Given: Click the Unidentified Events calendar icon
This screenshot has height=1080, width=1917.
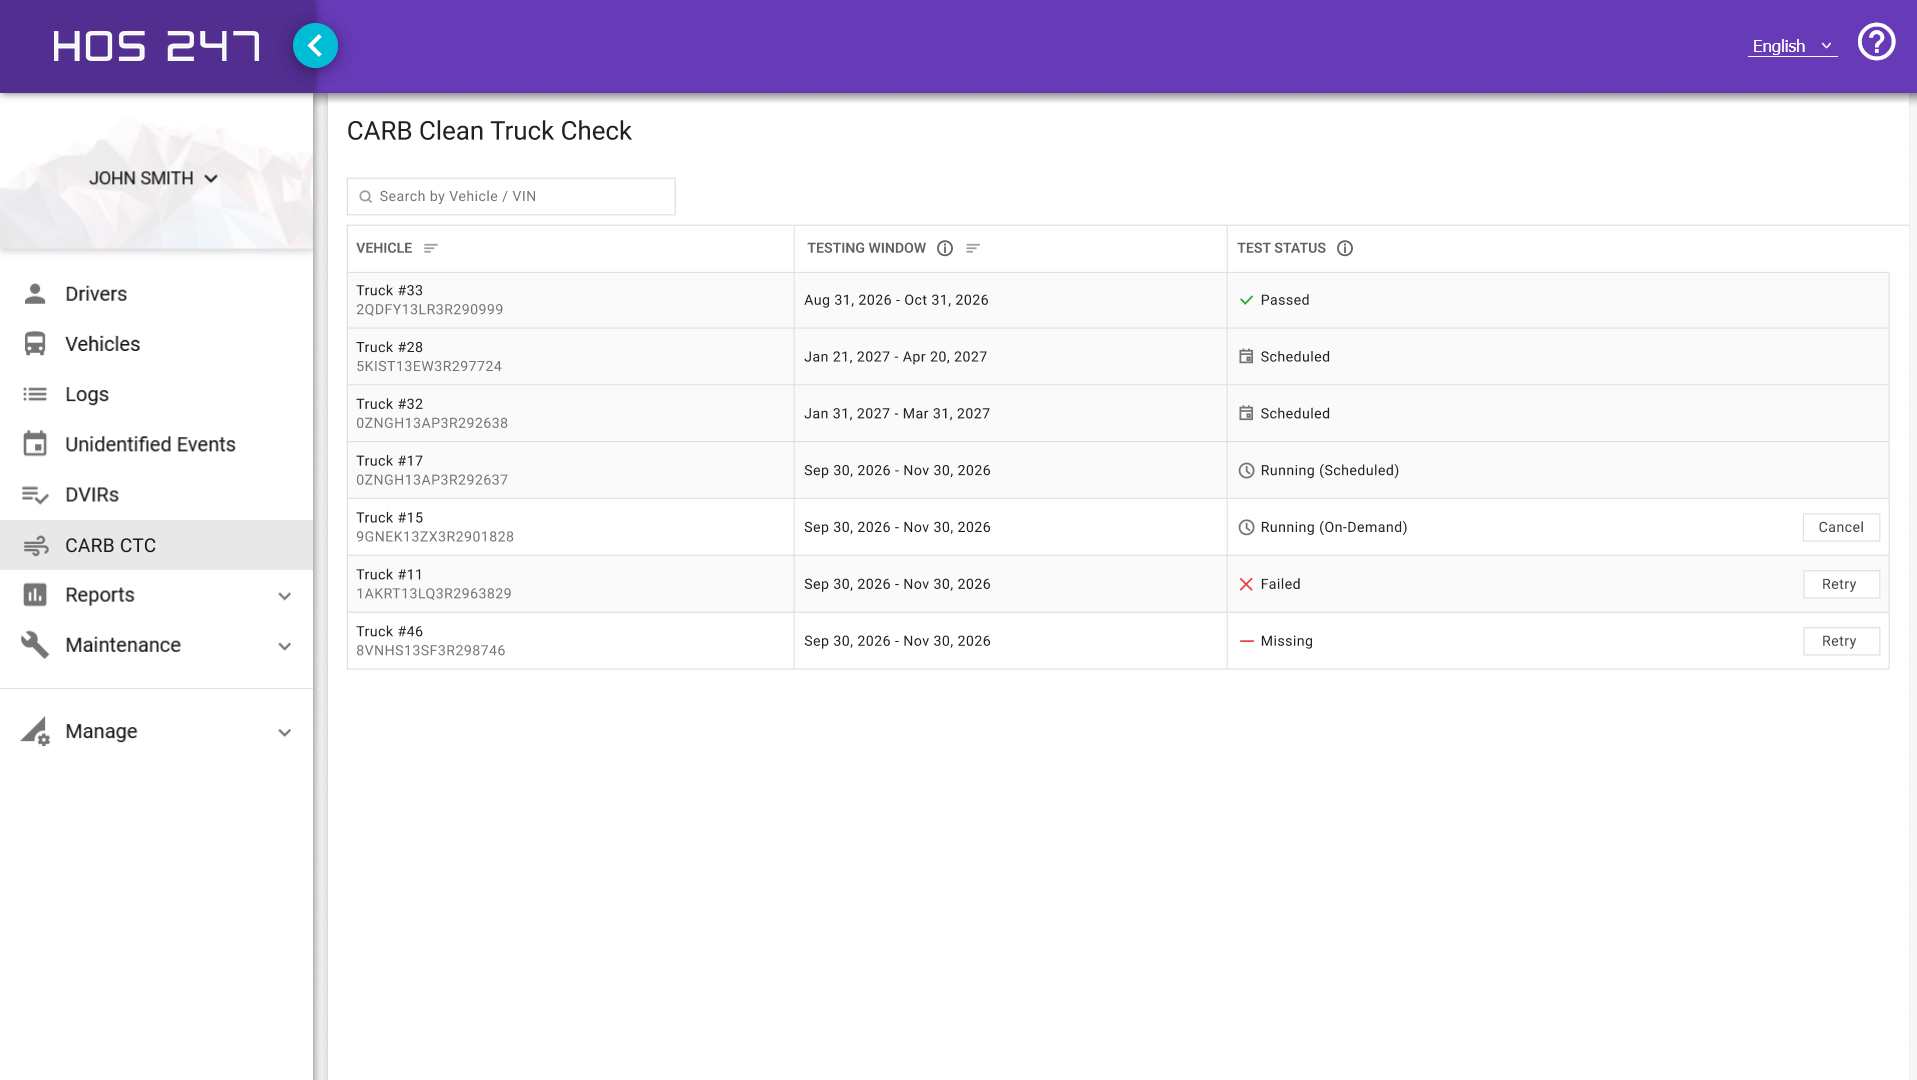Looking at the screenshot, I should tap(35, 444).
